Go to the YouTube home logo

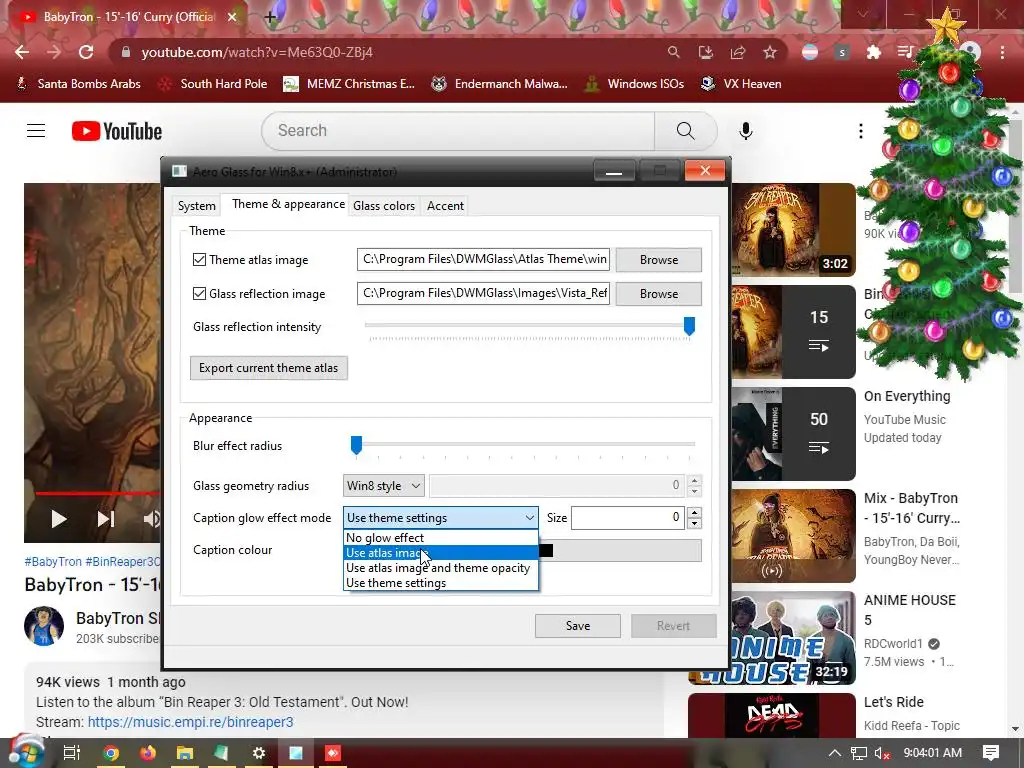pyautogui.click(x=117, y=131)
